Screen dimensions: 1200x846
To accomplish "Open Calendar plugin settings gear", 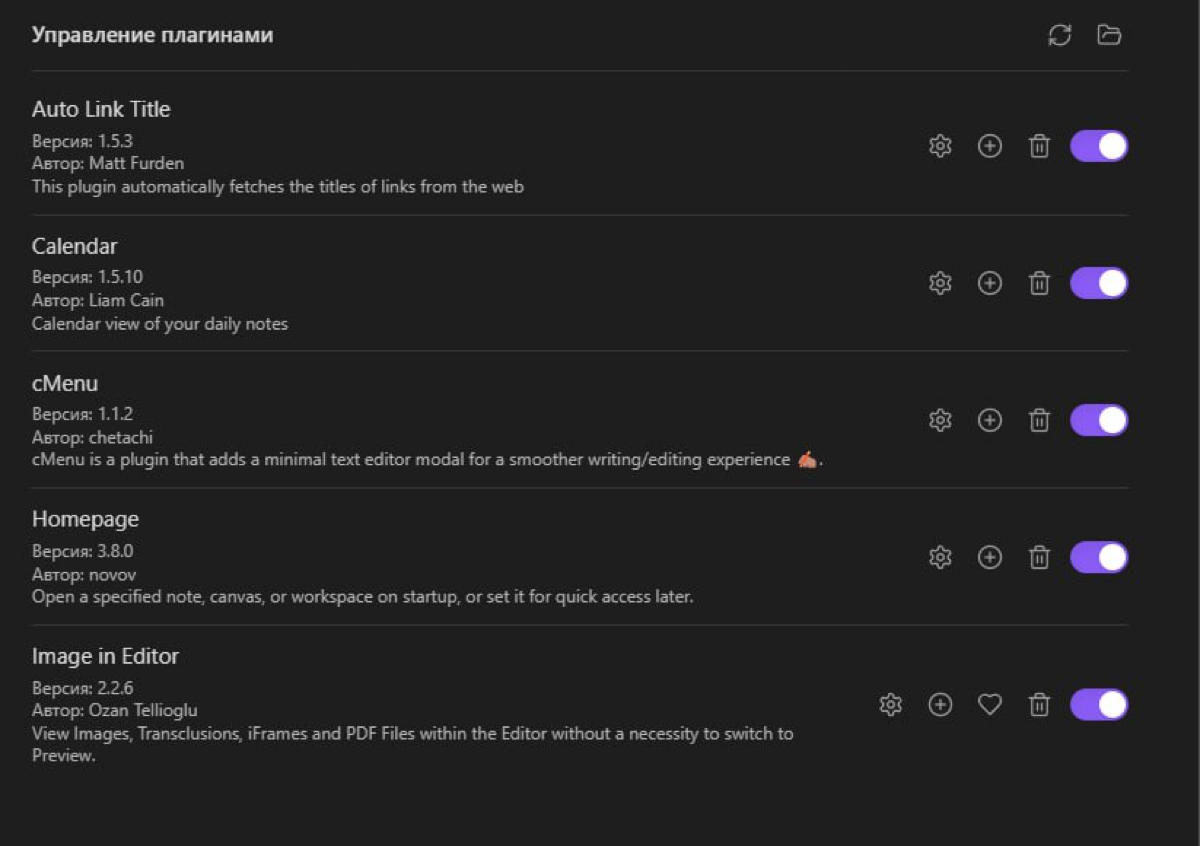I will tap(940, 284).
